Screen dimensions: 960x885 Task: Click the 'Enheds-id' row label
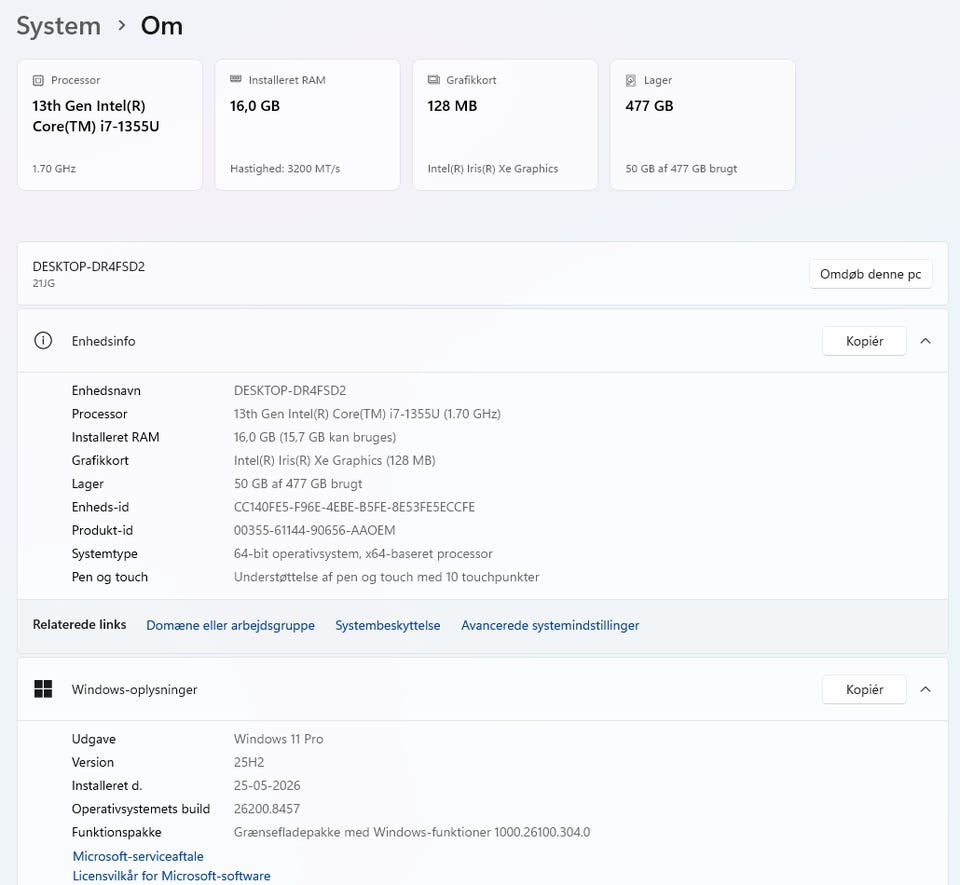tap(100, 507)
